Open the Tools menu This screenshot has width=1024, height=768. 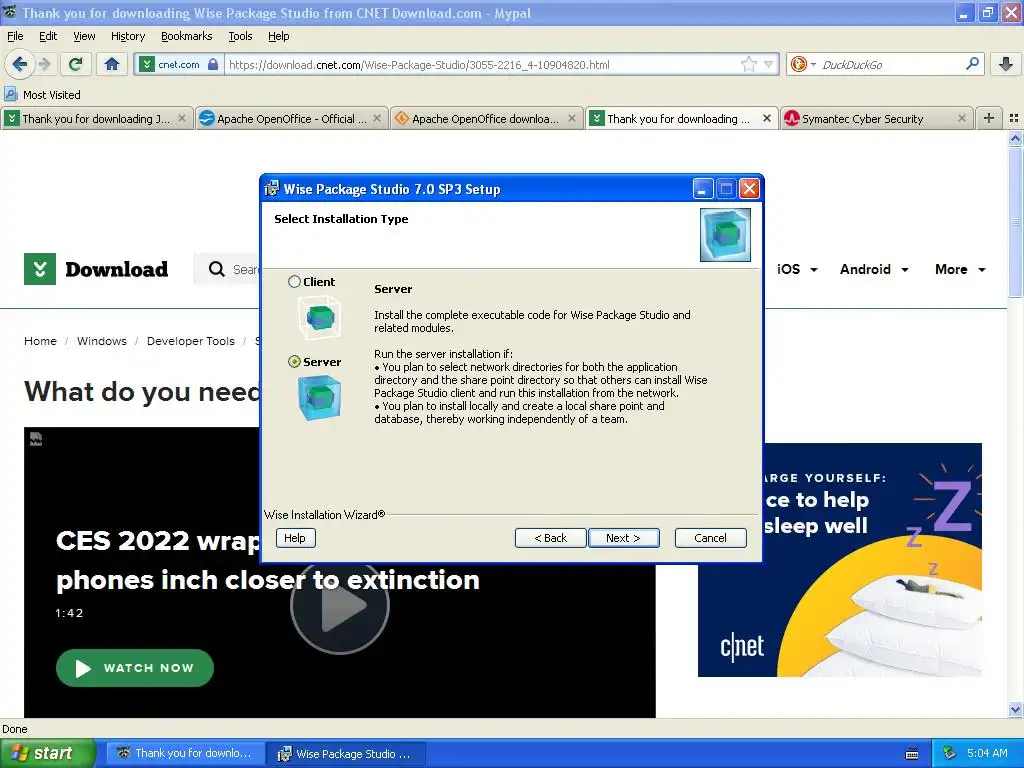coord(240,36)
